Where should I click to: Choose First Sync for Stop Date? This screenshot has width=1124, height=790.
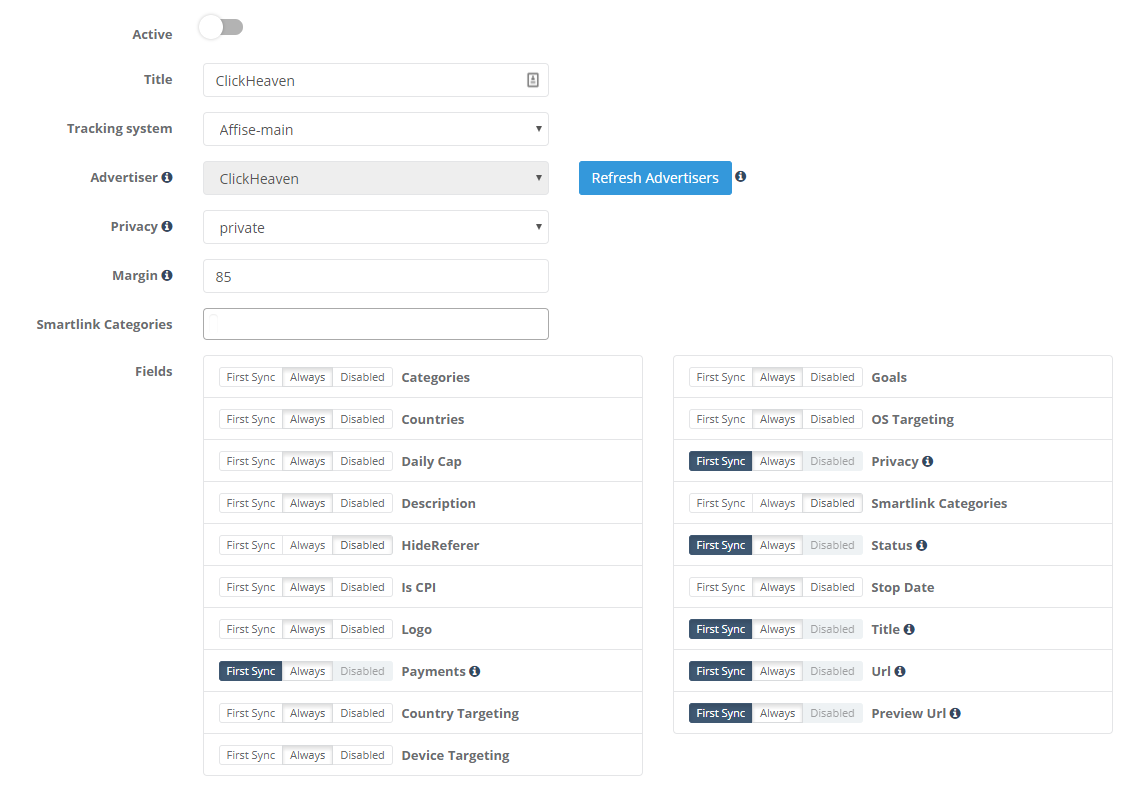721,587
